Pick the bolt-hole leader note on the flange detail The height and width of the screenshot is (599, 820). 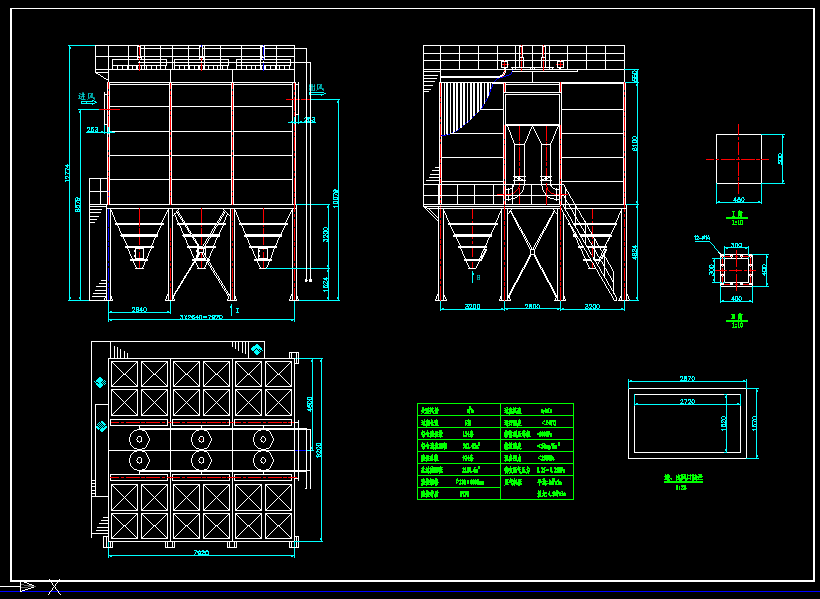[702, 237]
